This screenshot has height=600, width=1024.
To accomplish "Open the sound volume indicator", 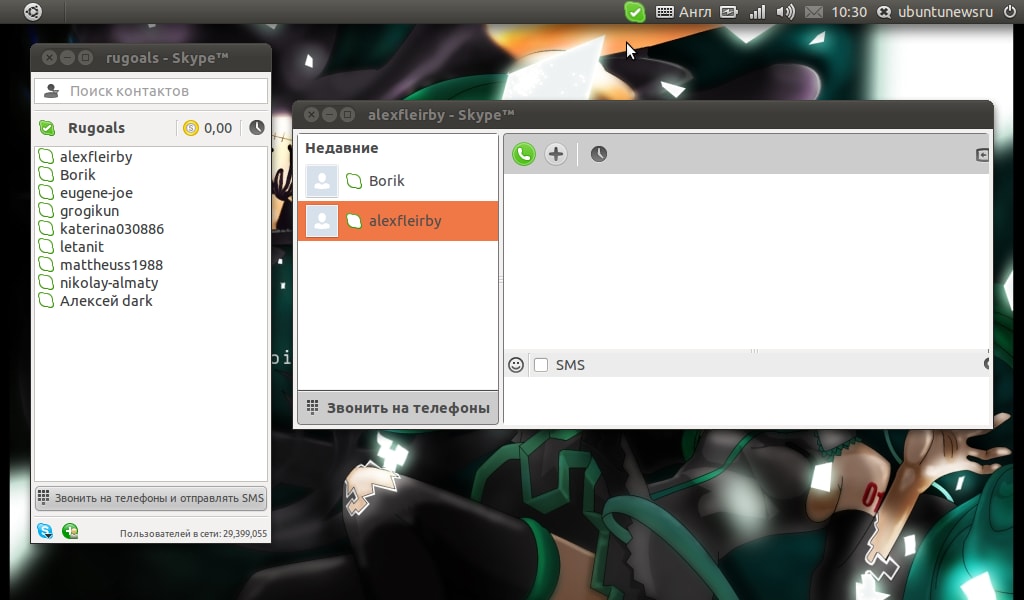I will 785,12.
